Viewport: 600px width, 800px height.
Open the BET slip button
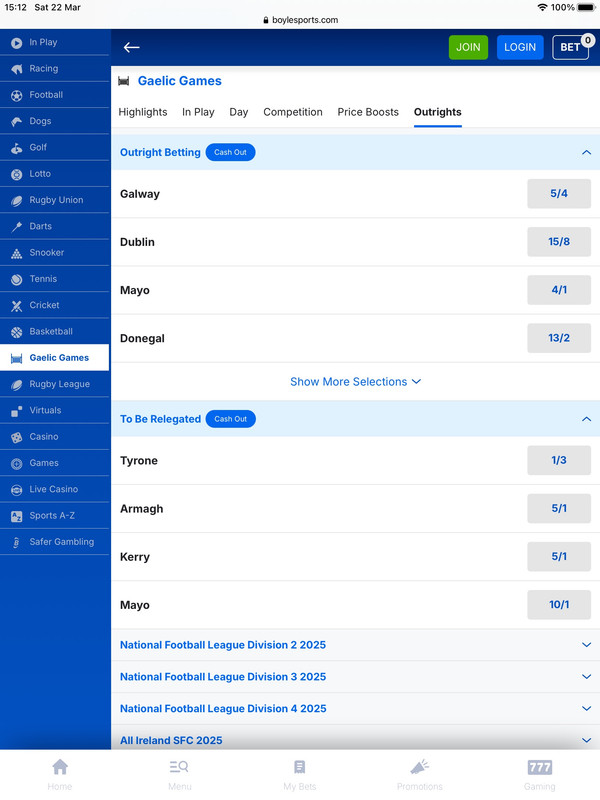coord(571,47)
